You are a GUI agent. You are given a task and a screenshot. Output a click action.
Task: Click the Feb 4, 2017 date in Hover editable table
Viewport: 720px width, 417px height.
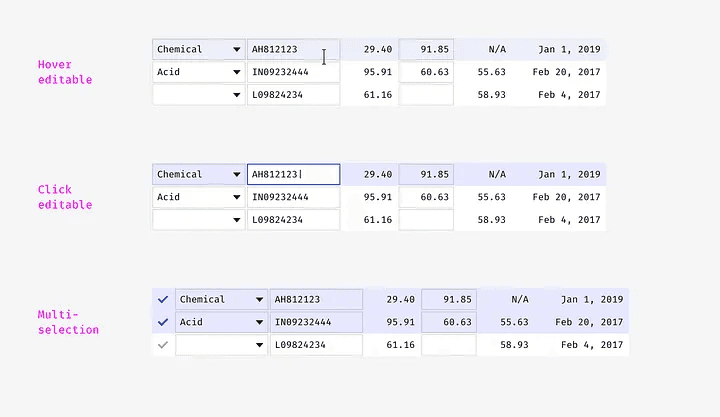point(569,95)
